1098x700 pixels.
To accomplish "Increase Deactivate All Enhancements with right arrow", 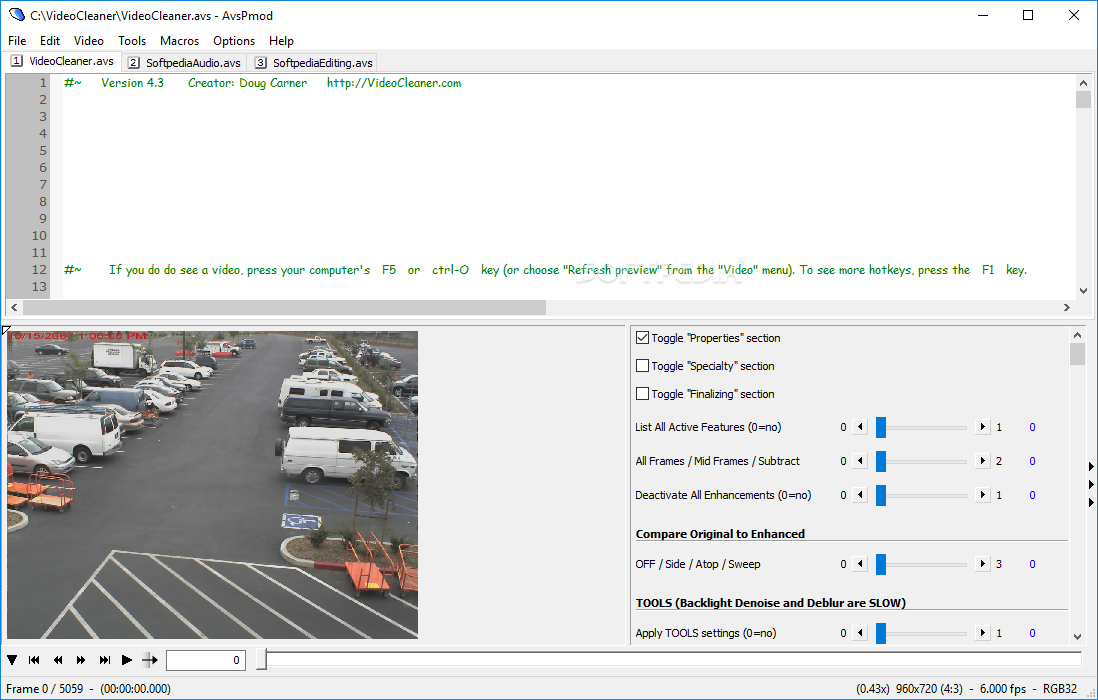I will click(x=982, y=495).
